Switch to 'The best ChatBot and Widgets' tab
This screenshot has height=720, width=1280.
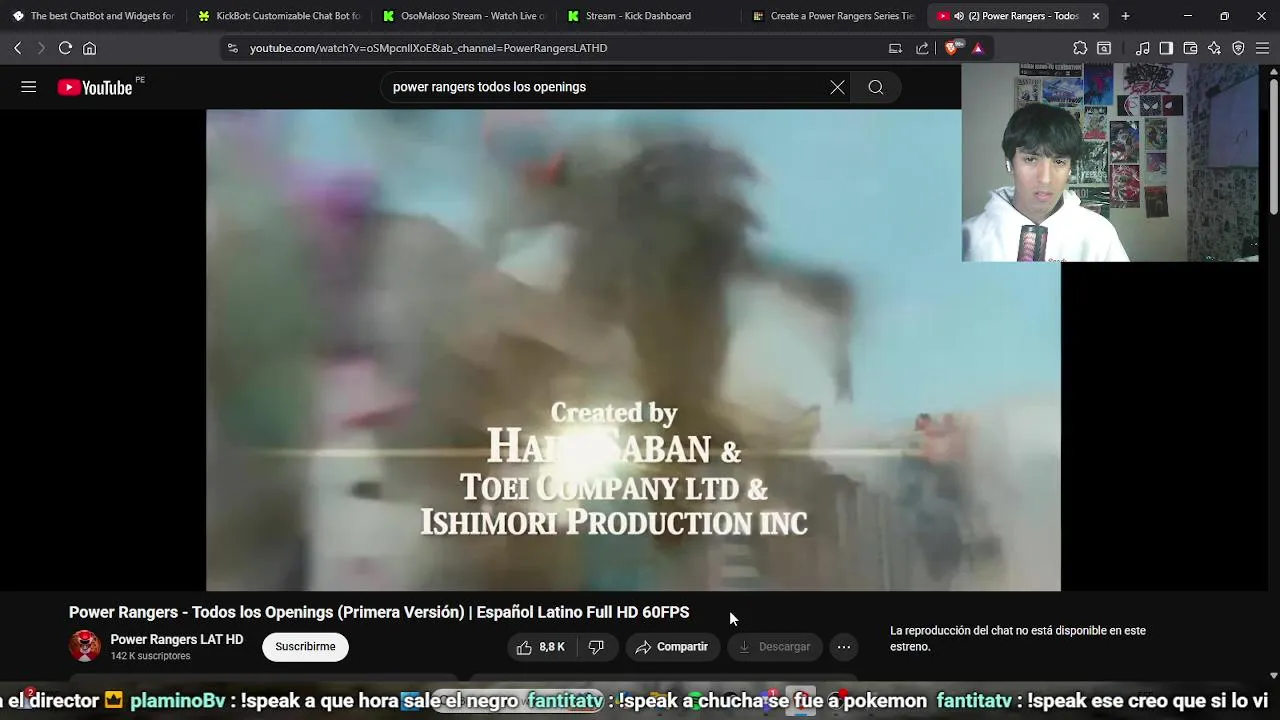pos(93,16)
